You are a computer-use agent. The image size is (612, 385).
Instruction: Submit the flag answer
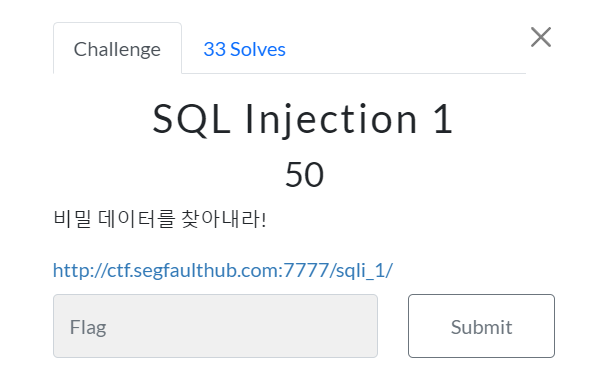tap(481, 326)
